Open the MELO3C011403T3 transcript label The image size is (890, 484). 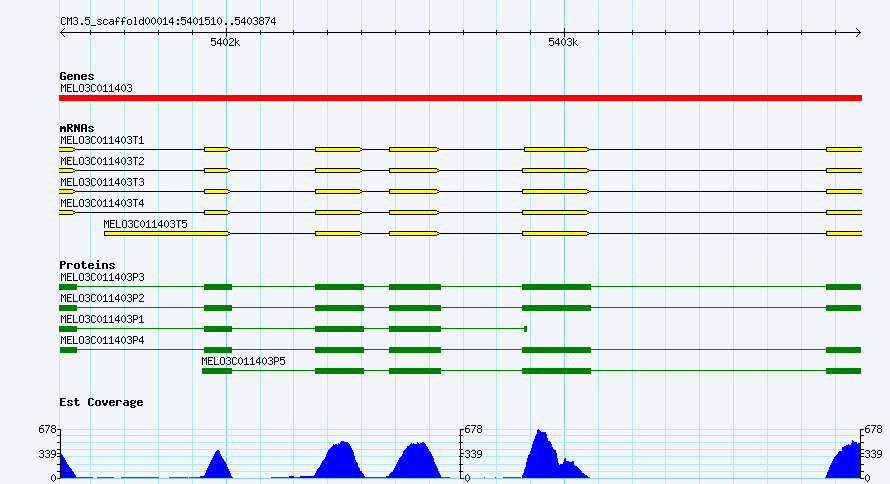(102, 183)
